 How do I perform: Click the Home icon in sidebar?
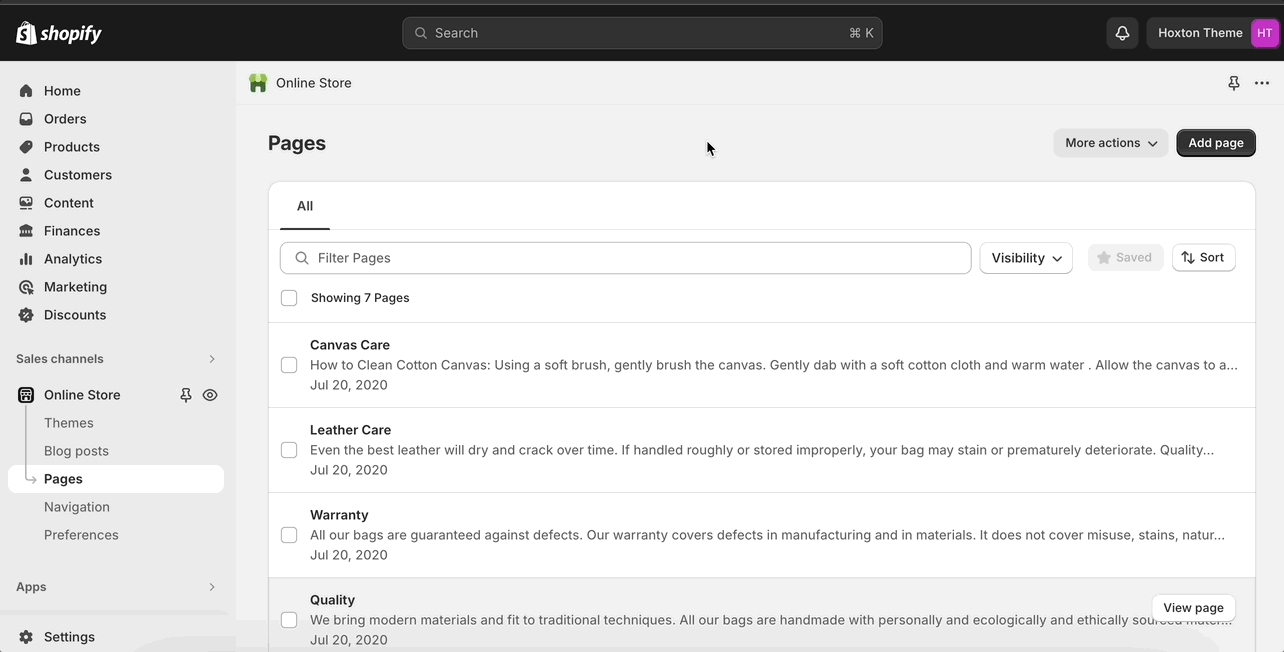26,91
